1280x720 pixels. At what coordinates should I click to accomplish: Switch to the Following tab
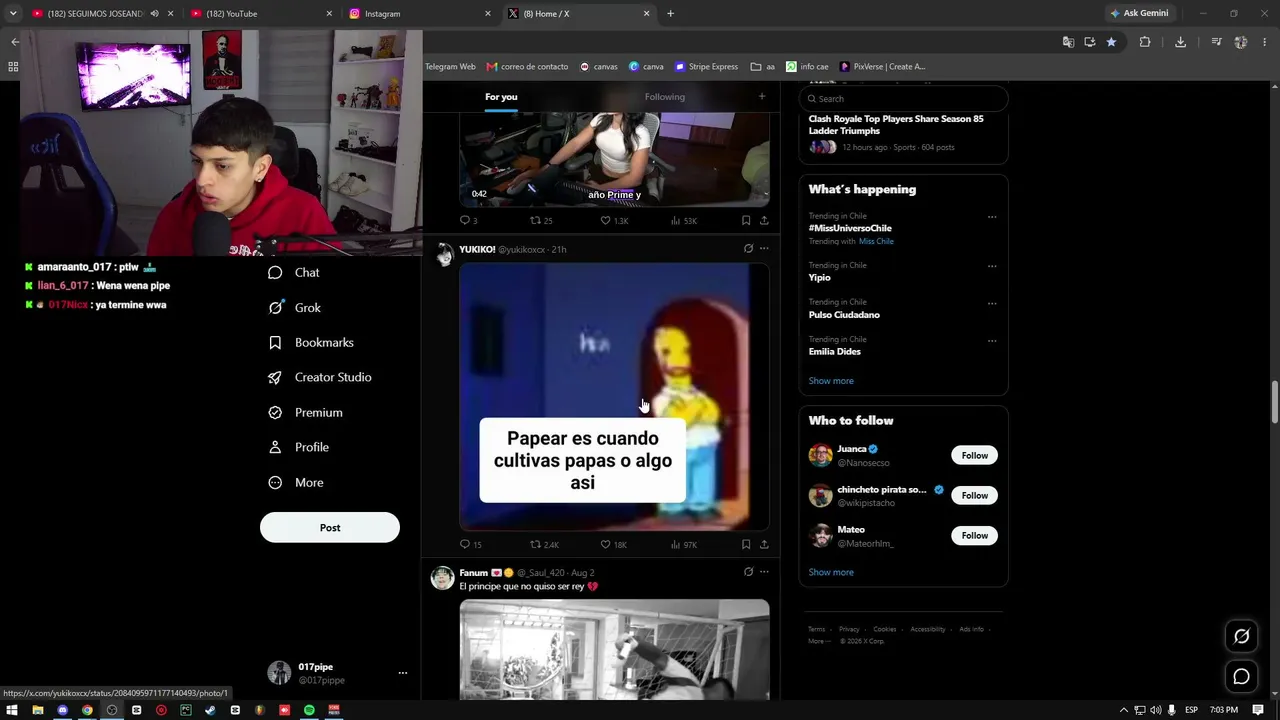pos(665,97)
